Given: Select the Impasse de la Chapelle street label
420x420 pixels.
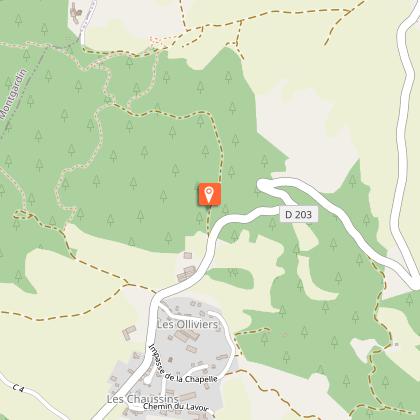Looking at the screenshot, I should (180, 367).
